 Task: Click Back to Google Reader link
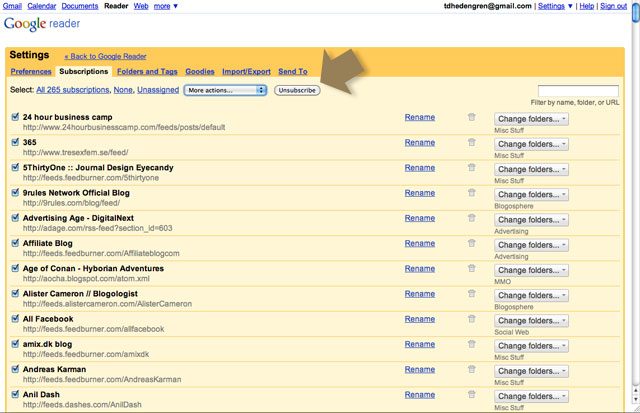(105, 56)
